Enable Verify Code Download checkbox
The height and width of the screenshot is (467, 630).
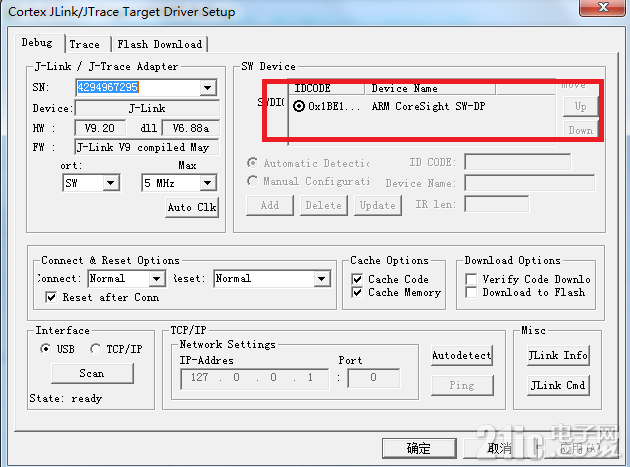(x=471, y=279)
